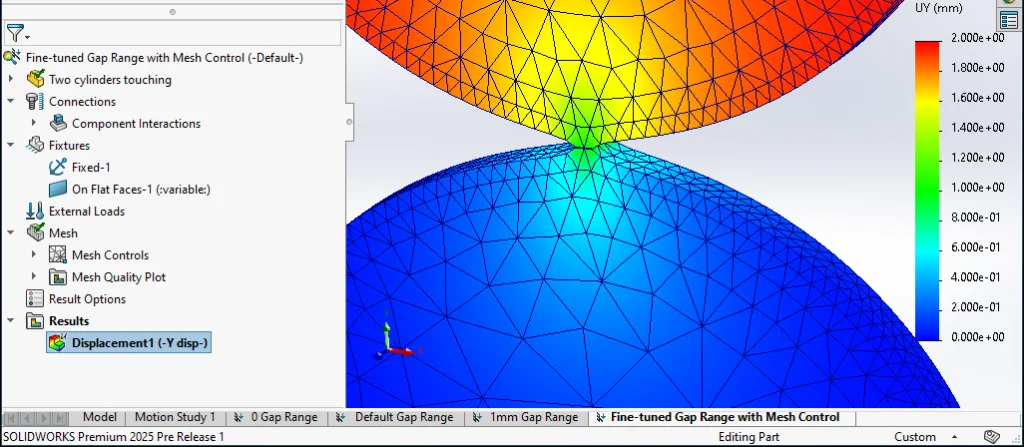Jump to first tab with scroll arrow
Image resolution: width=1024 pixels, height=447 pixels.
coord(12,418)
